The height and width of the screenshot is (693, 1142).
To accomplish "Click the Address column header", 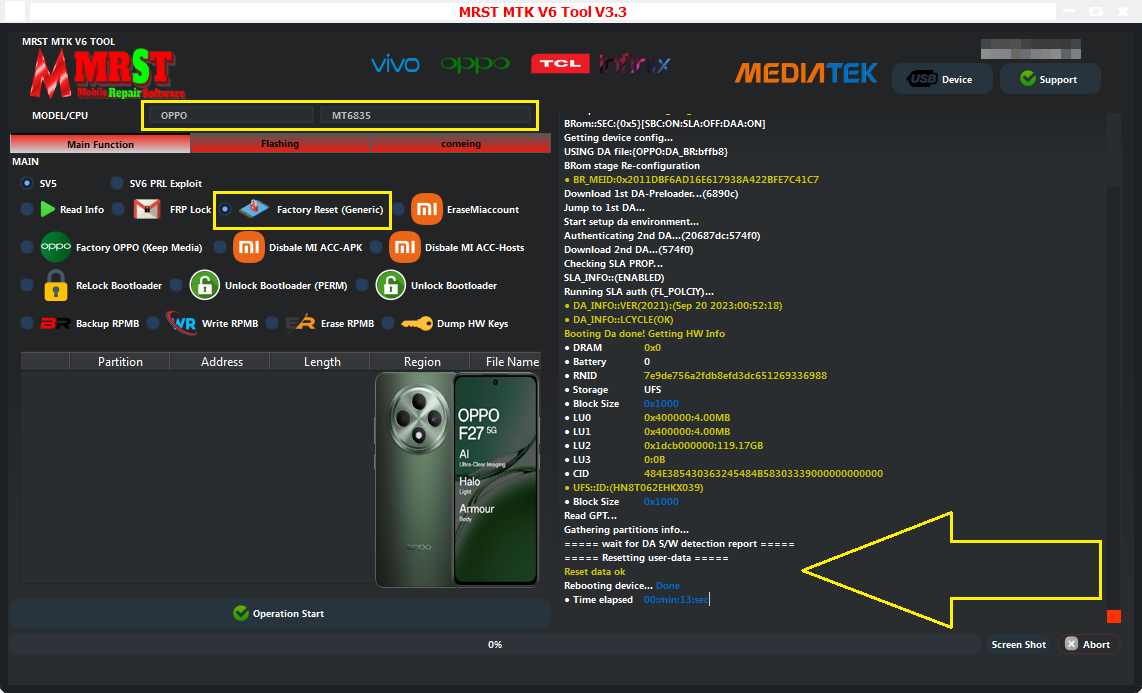I will [x=221, y=362].
